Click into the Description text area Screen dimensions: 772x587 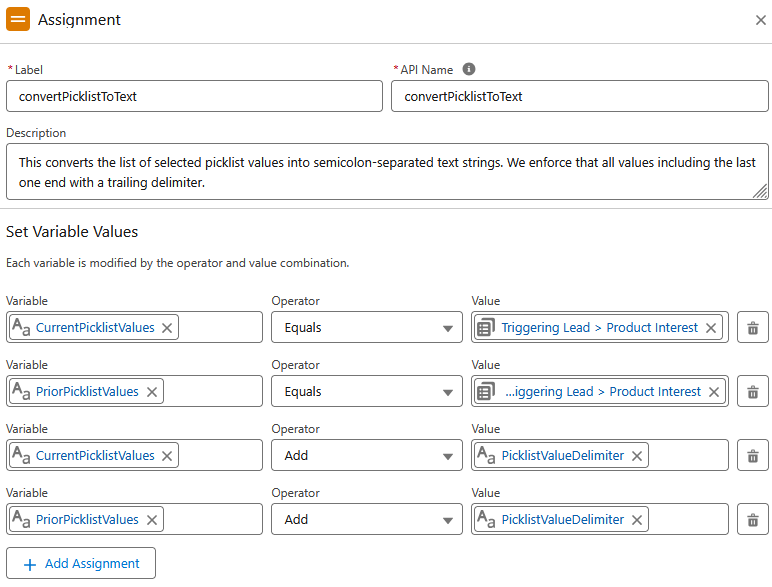point(387,172)
